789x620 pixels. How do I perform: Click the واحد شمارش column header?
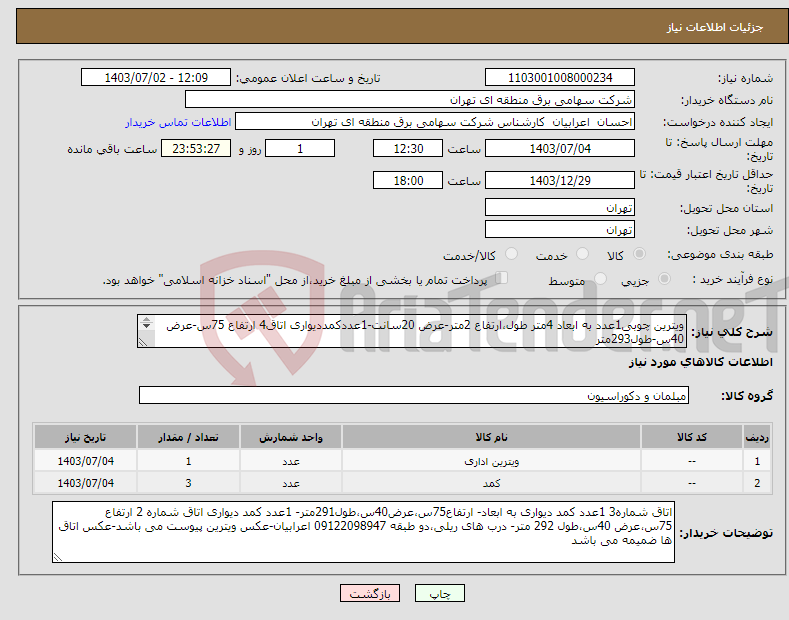[x=291, y=437]
